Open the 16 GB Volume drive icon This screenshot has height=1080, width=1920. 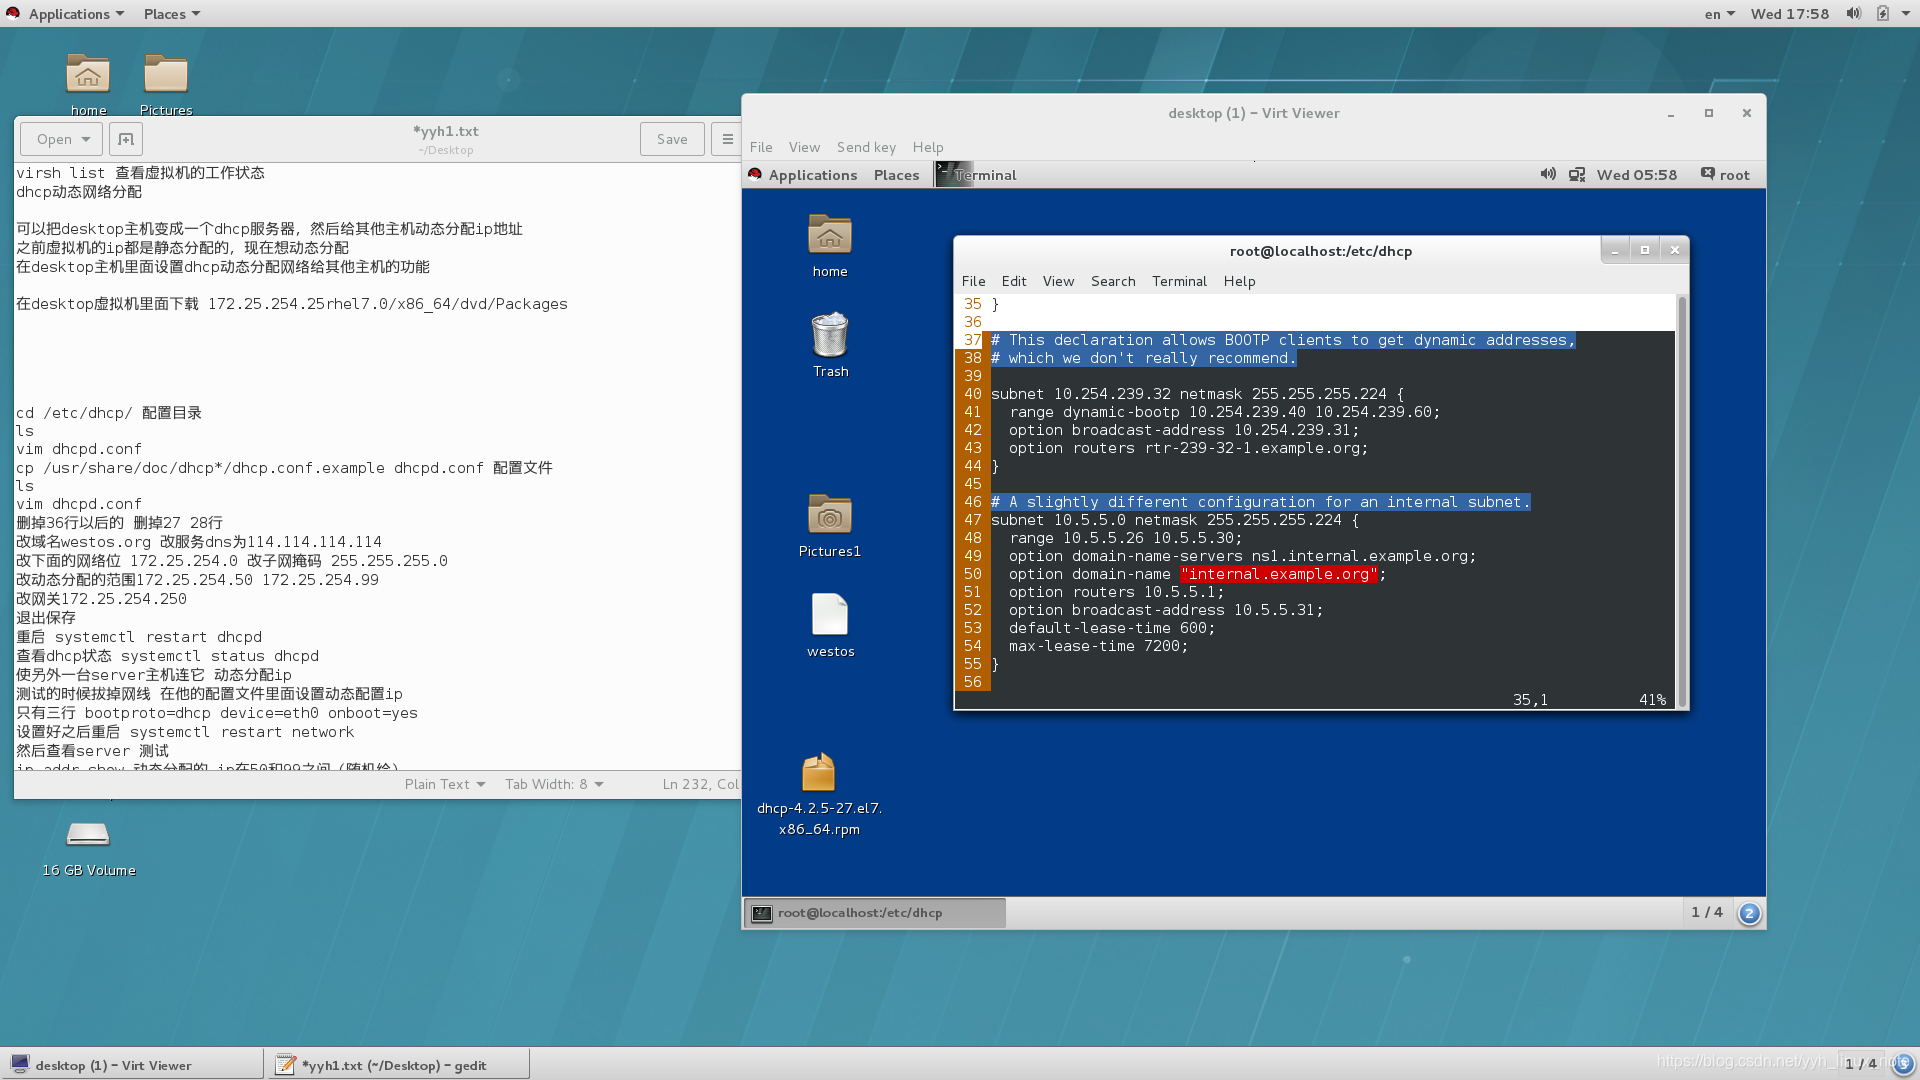click(x=88, y=835)
